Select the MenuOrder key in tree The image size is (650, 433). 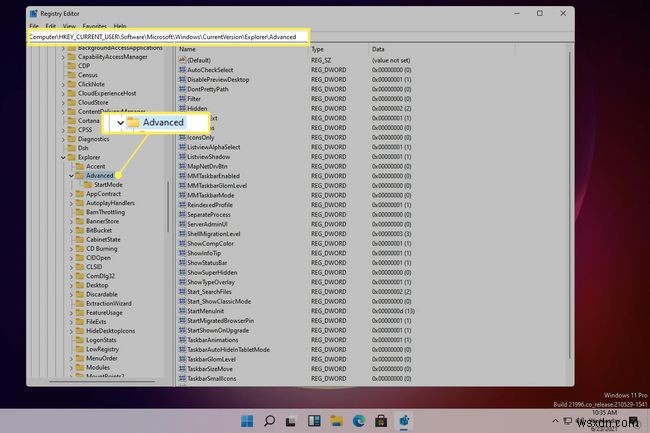click(x=102, y=358)
